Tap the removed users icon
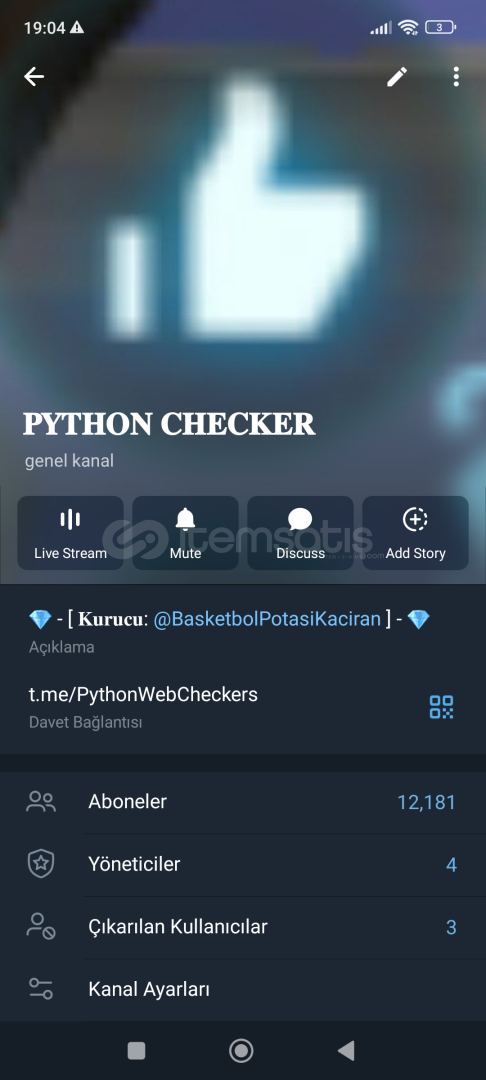Screen dimensions: 486x1080 tap(41, 927)
